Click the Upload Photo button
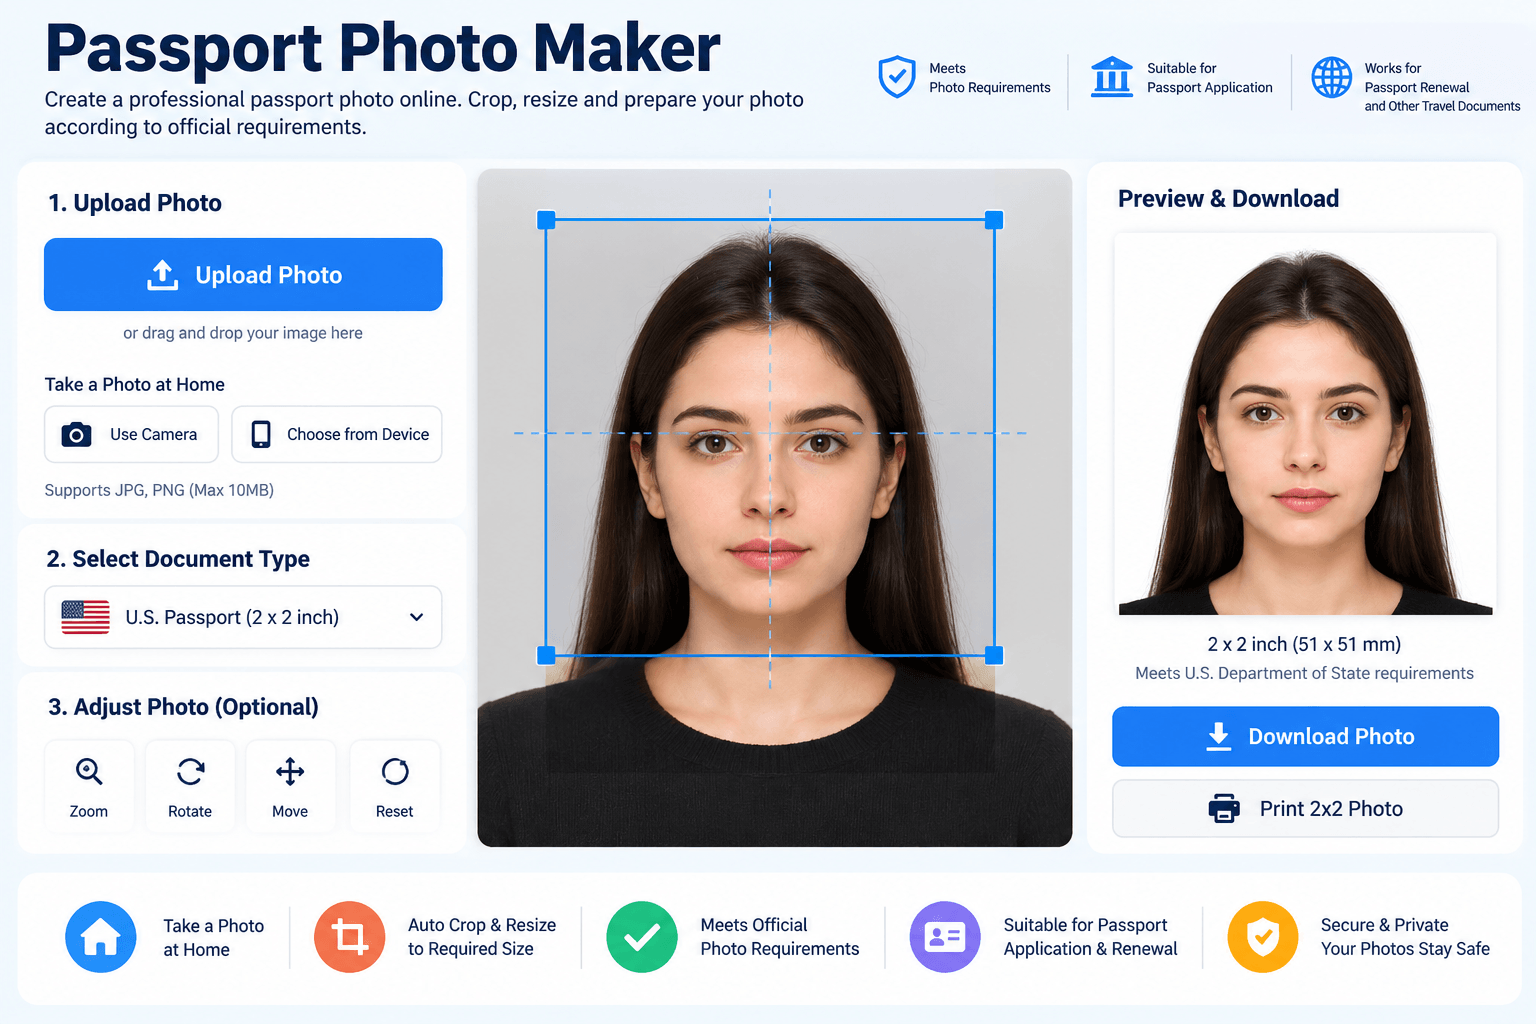The image size is (1536, 1024). click(x=243, y=274)
